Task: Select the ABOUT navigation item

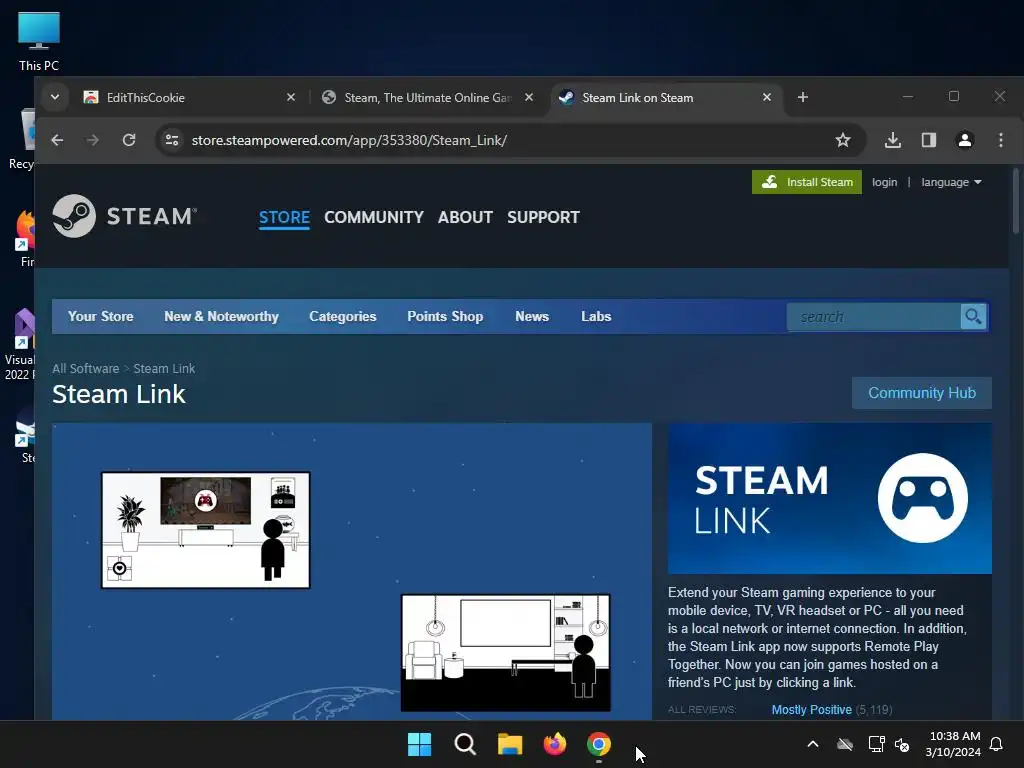Action: [x=465, y=217]
